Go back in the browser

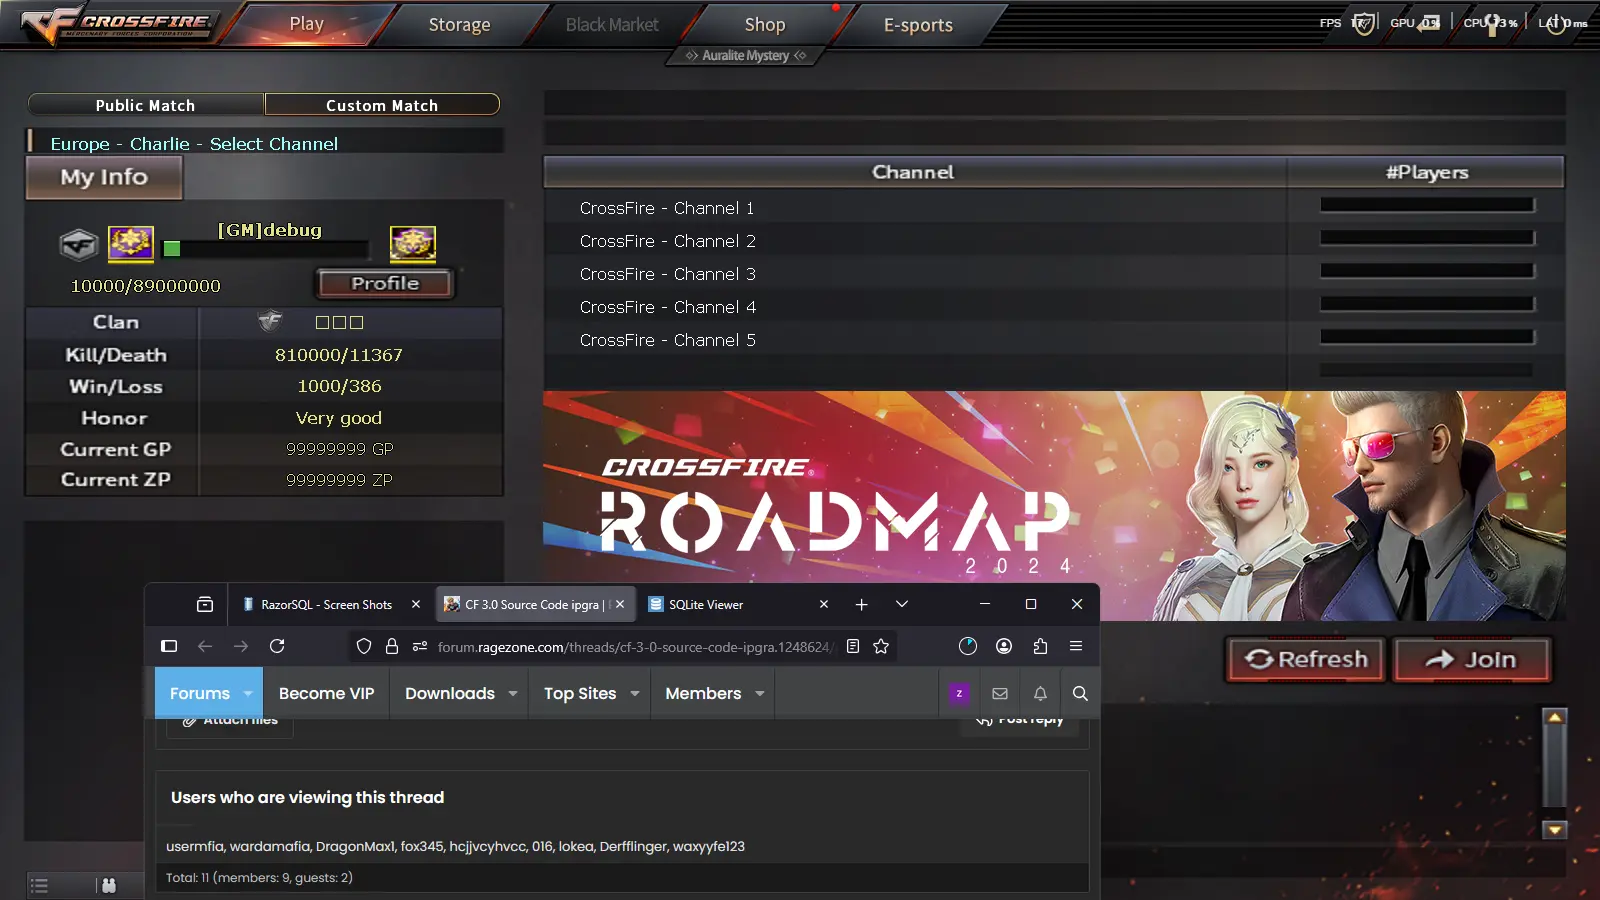click(205, 646)
